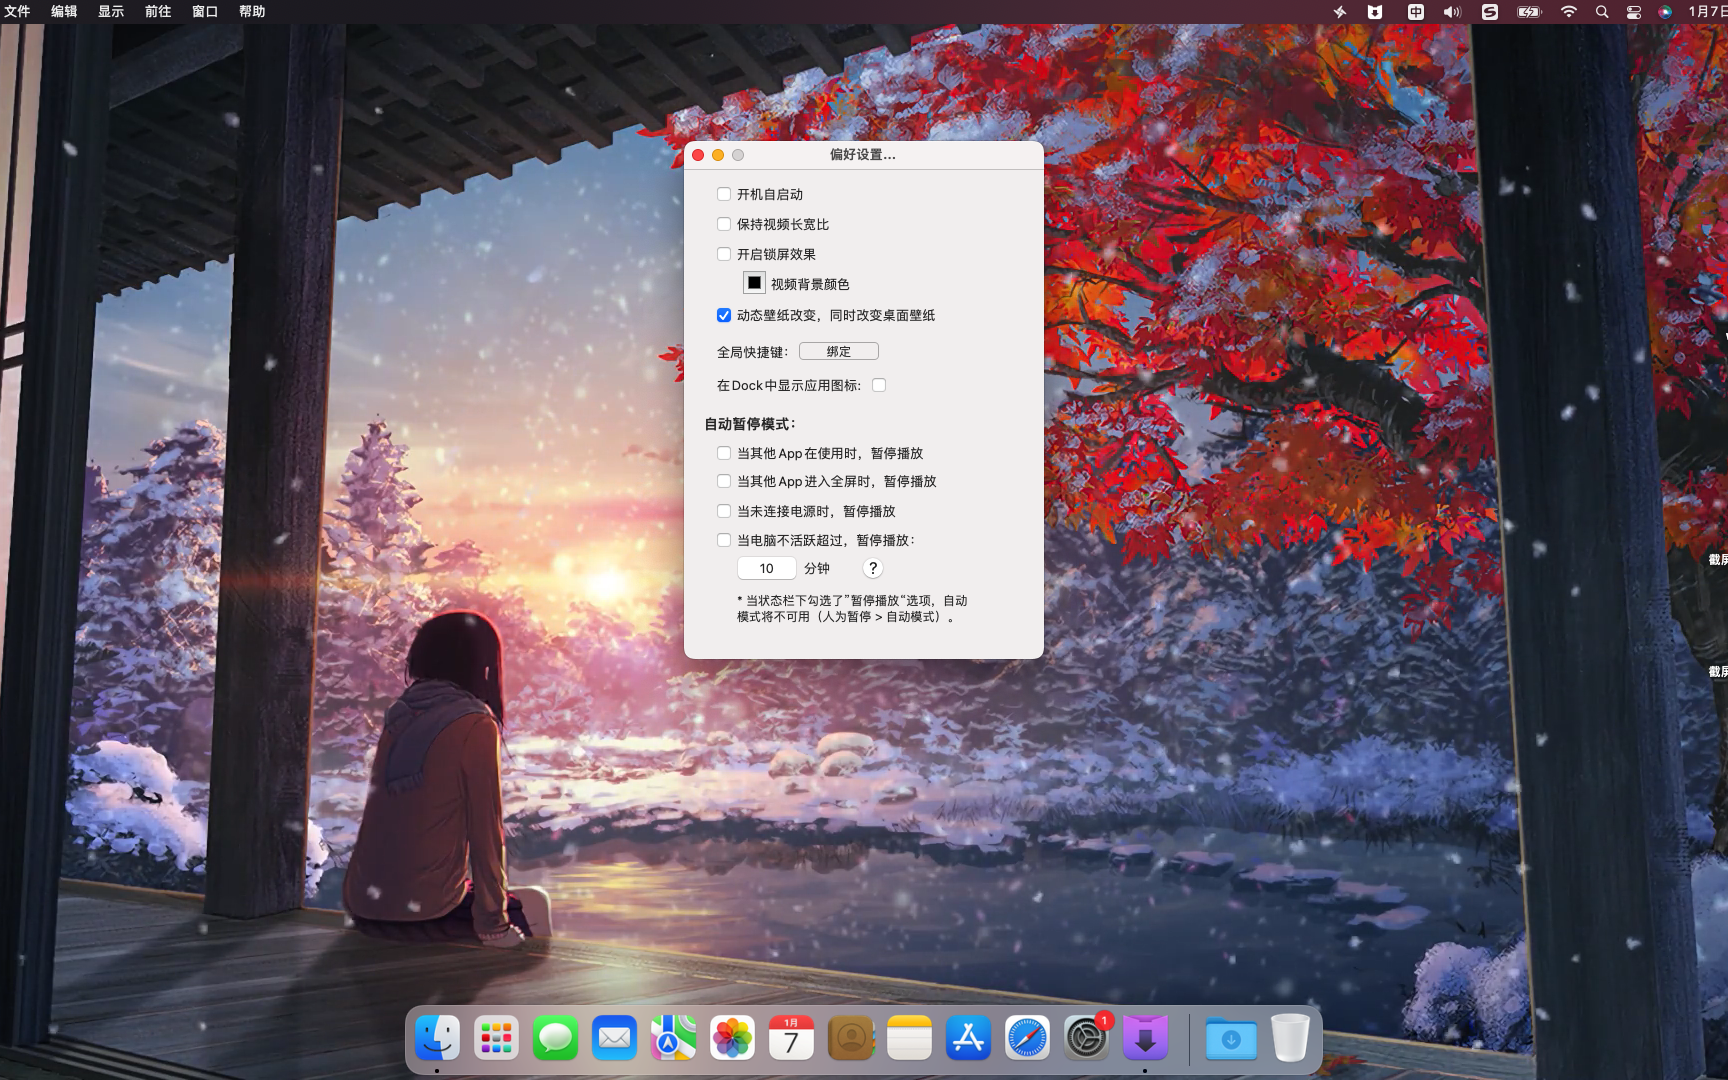Enable 当未连接电源时 pause playback option
The image size is (1728, 1080).
pos(724,511)
